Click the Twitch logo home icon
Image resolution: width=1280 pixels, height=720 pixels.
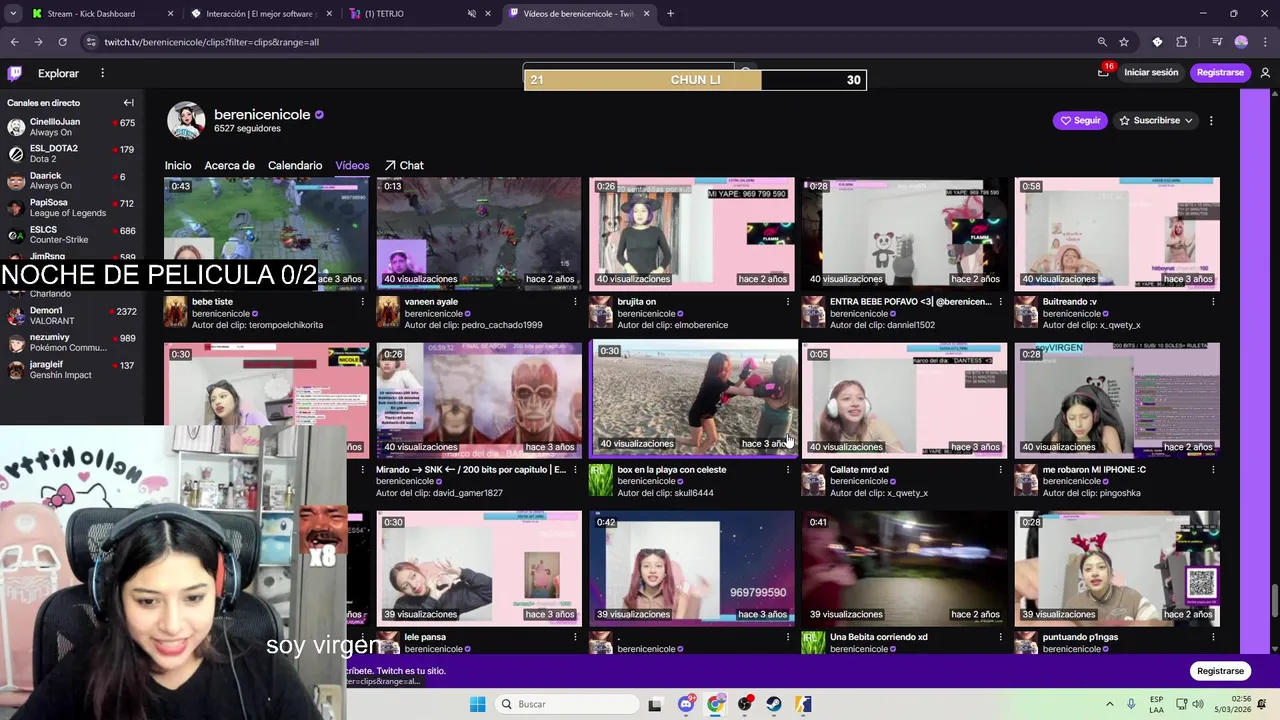click(15, 73)
